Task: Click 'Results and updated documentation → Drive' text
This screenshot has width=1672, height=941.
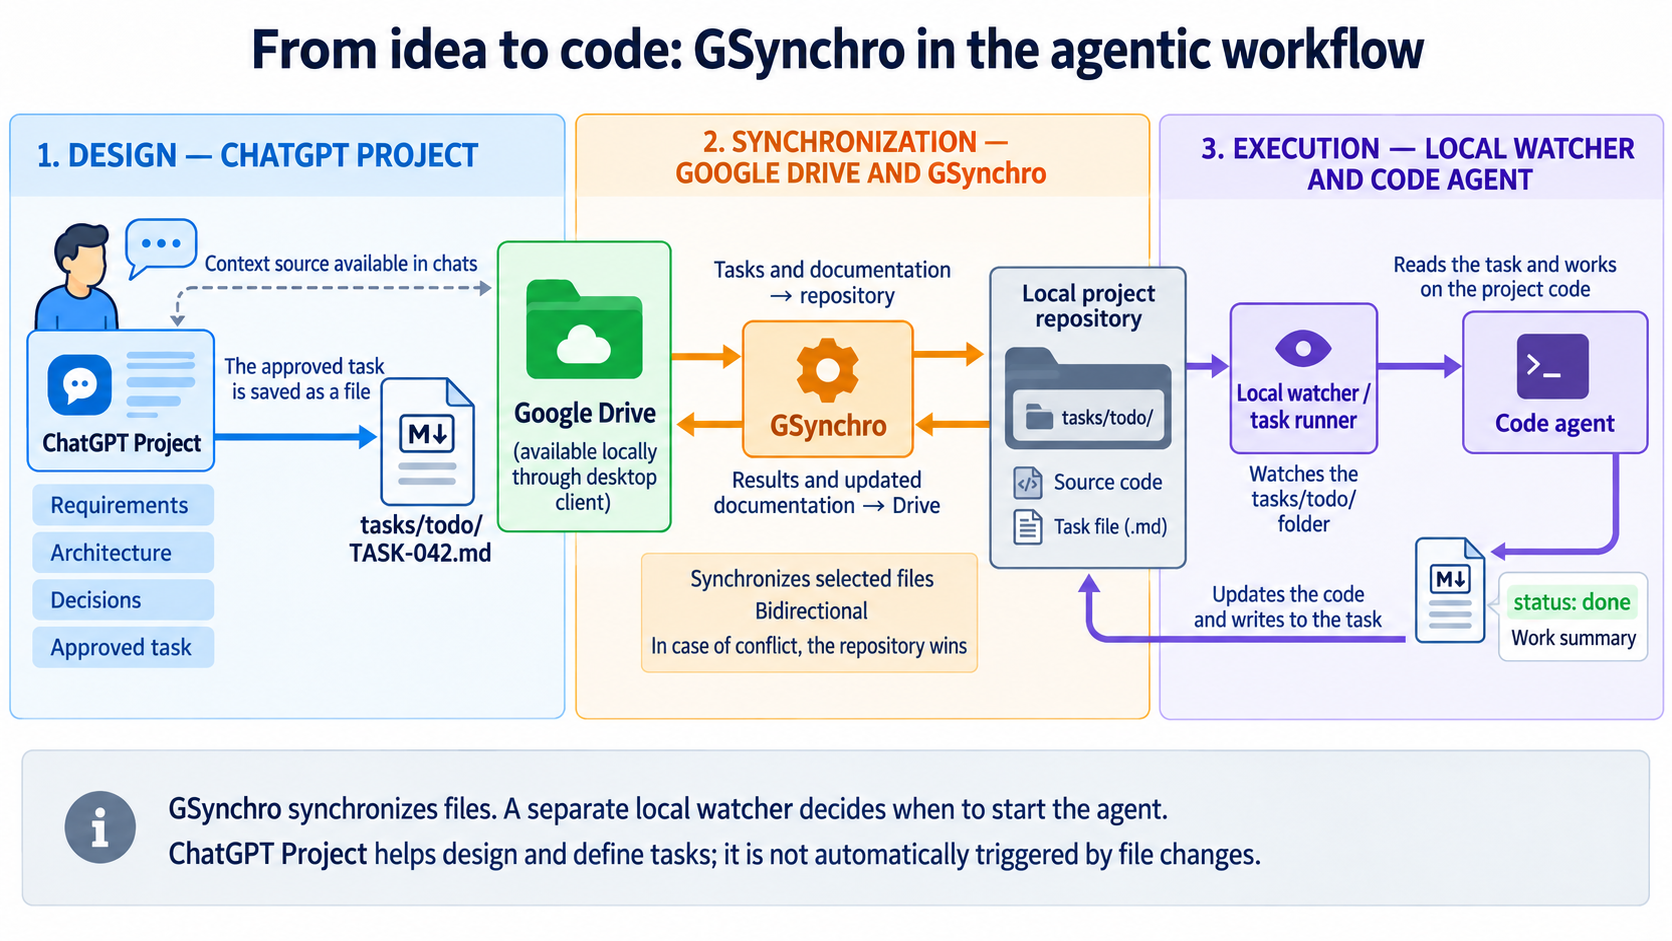Action: tap(827, 493)
